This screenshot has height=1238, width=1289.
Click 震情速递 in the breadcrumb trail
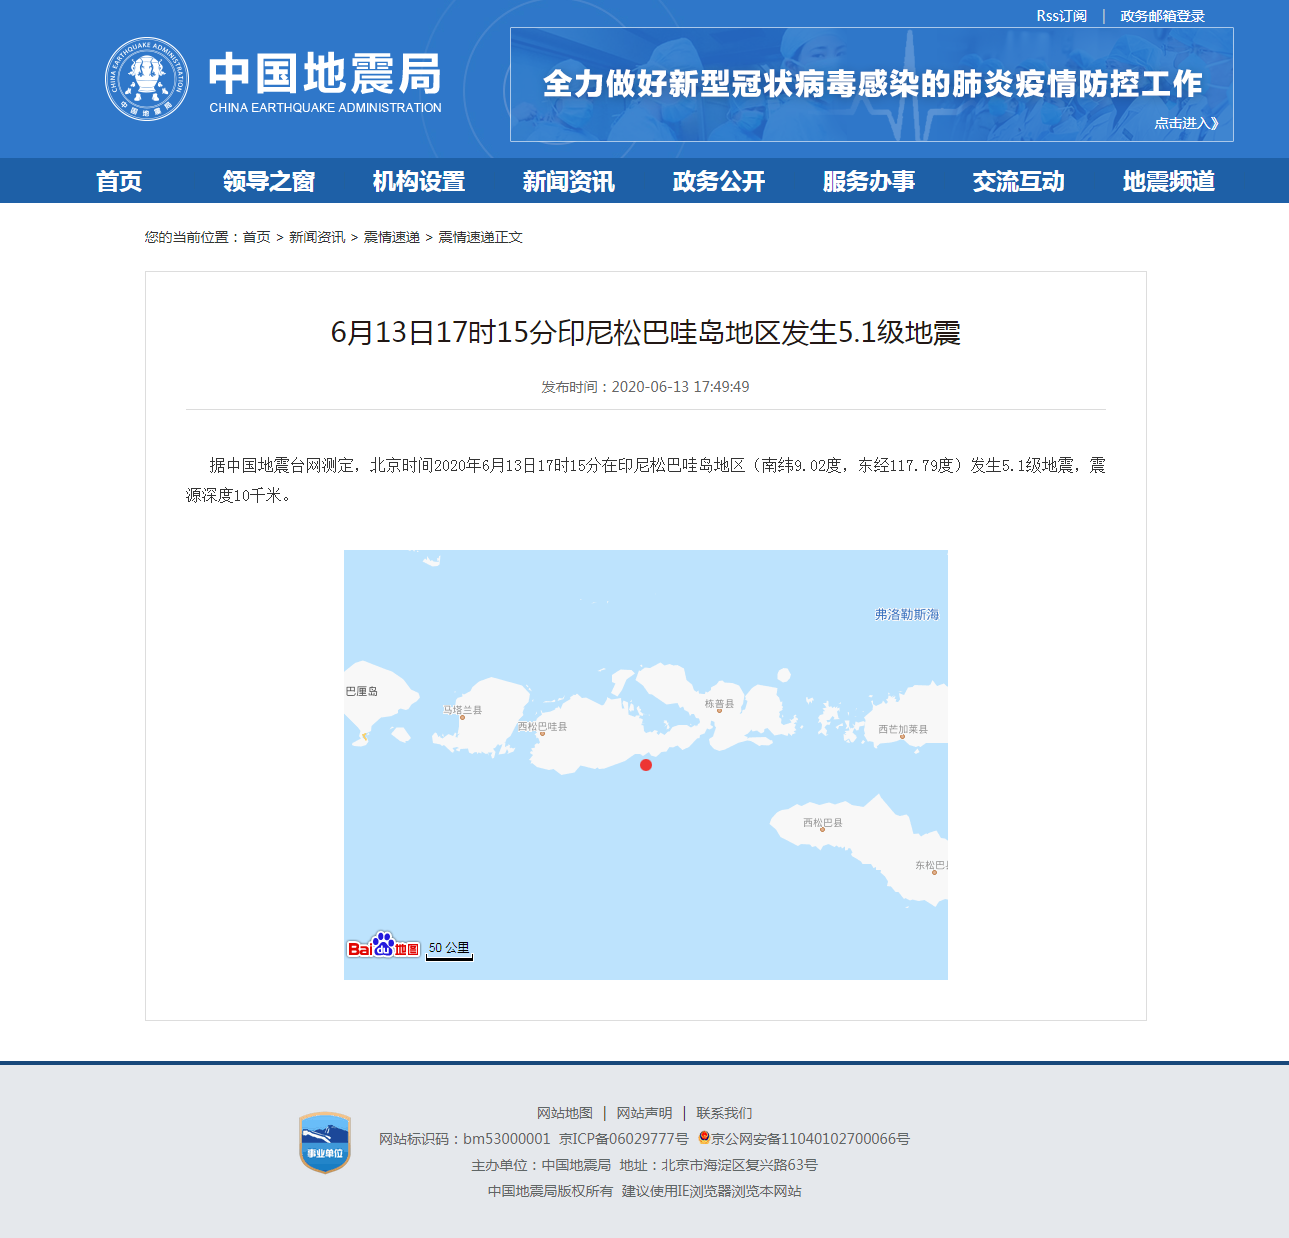pyautogui.click(x=391, y=237)
